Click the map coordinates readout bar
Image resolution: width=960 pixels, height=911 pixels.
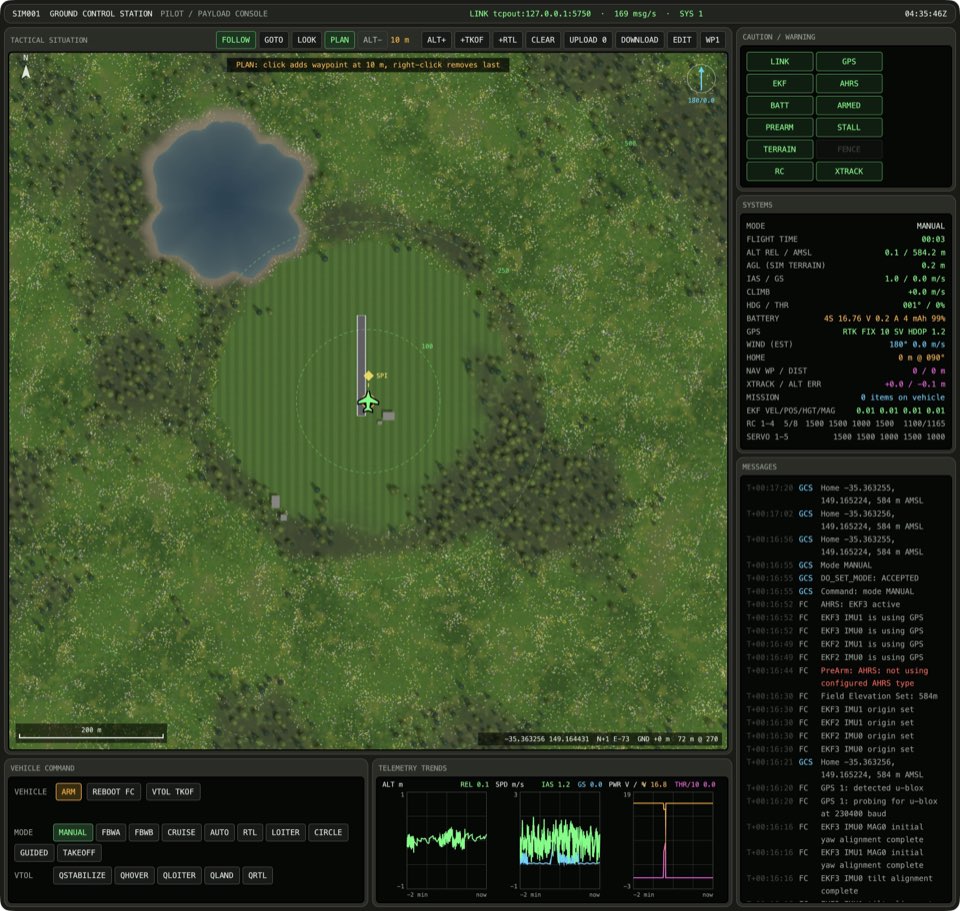click(x=601, y=739)
